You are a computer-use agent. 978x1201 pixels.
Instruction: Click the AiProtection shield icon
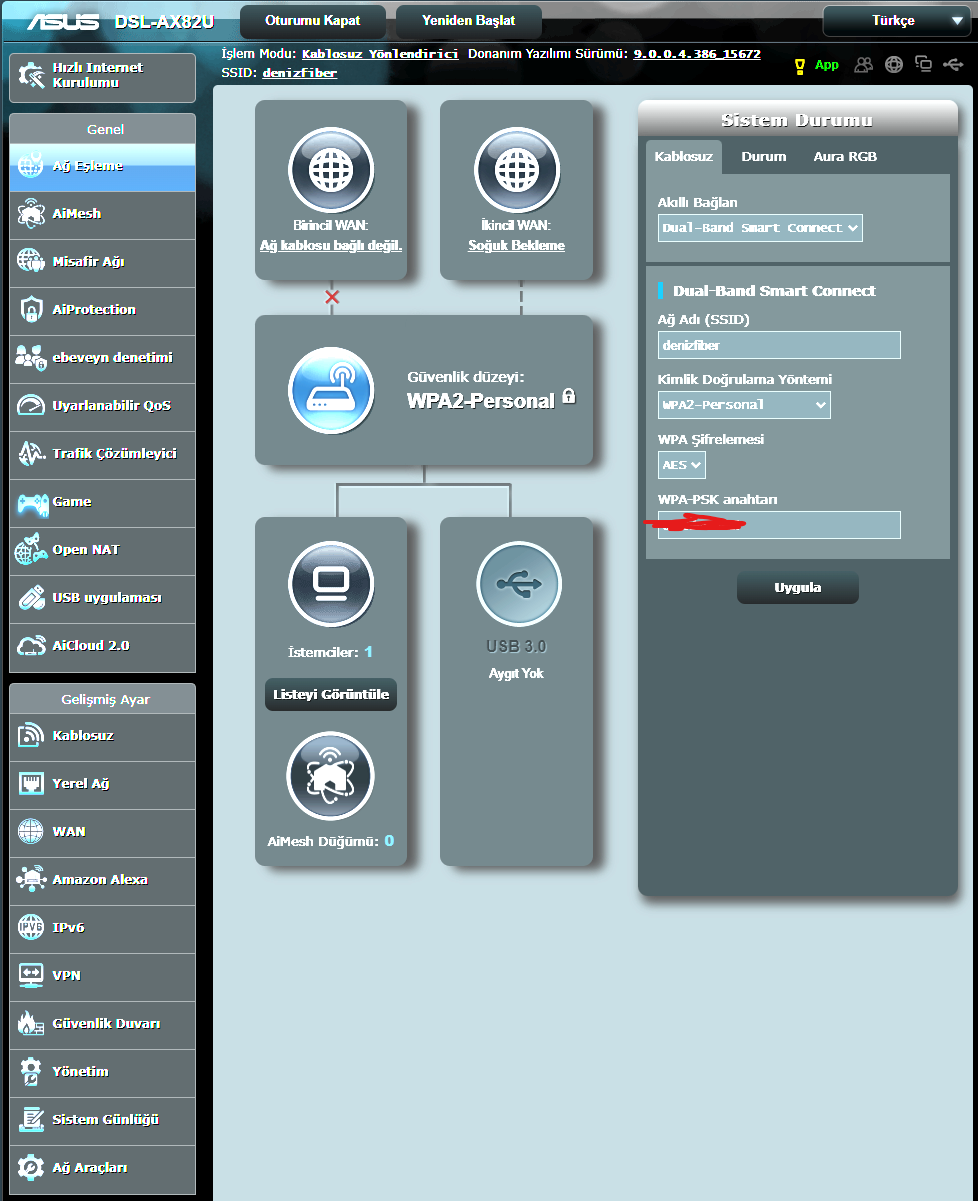30,310
